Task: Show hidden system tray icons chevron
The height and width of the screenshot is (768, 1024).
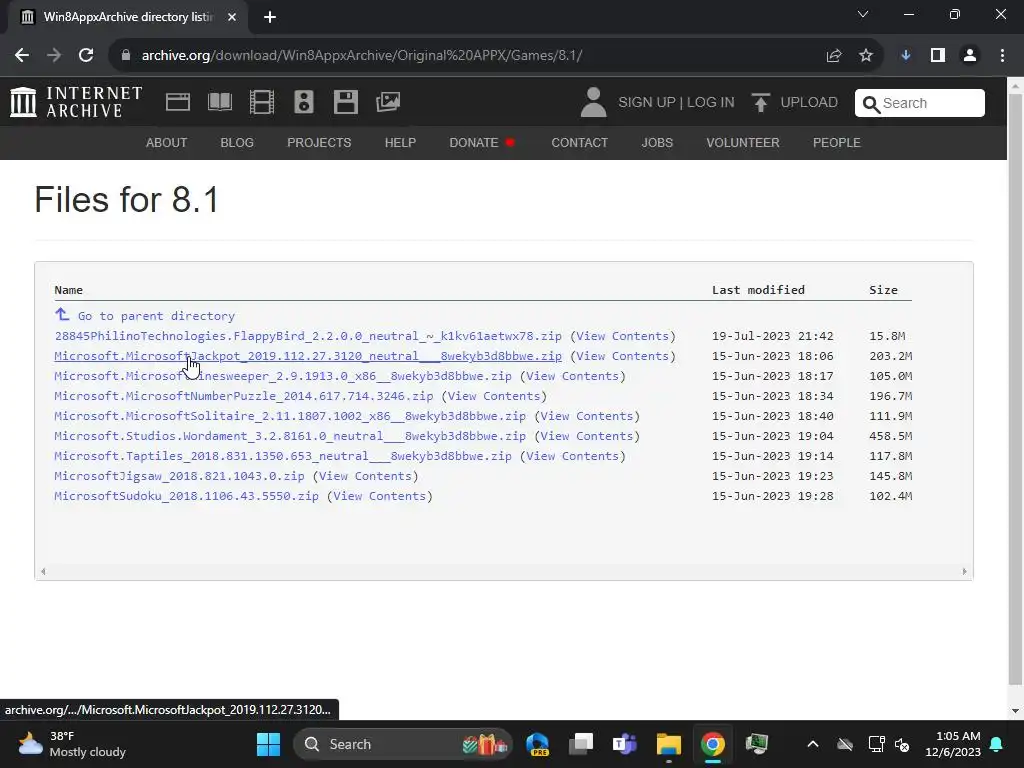Action: [x=812, y=744]
